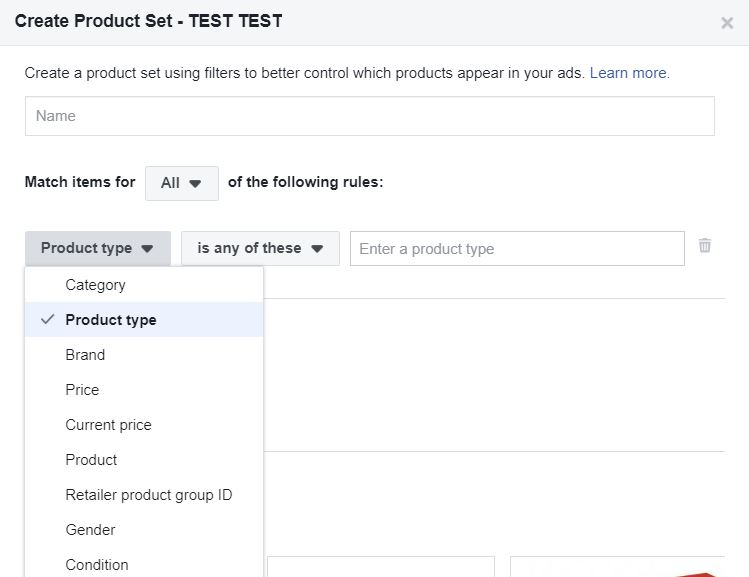
Task: Choose the checked Product type option
Action: (x=110, y=320)
